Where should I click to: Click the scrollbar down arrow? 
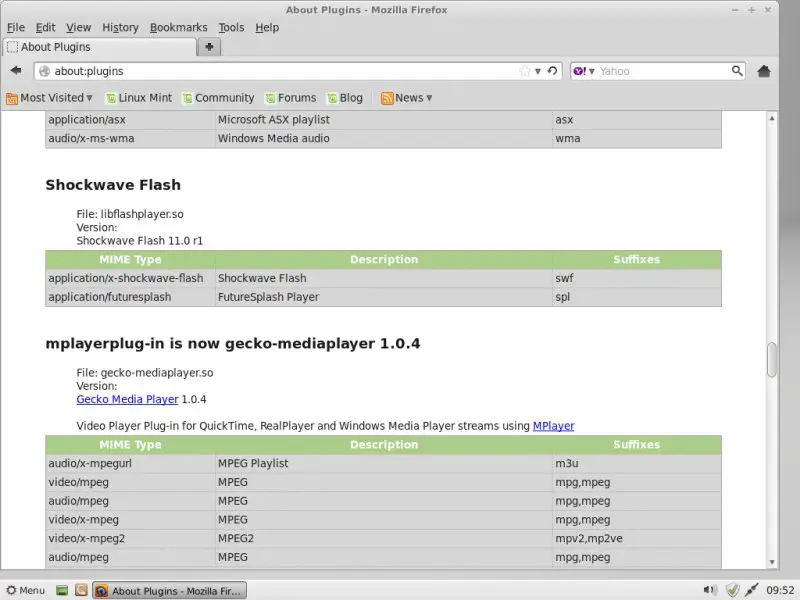tap(771, 562)
